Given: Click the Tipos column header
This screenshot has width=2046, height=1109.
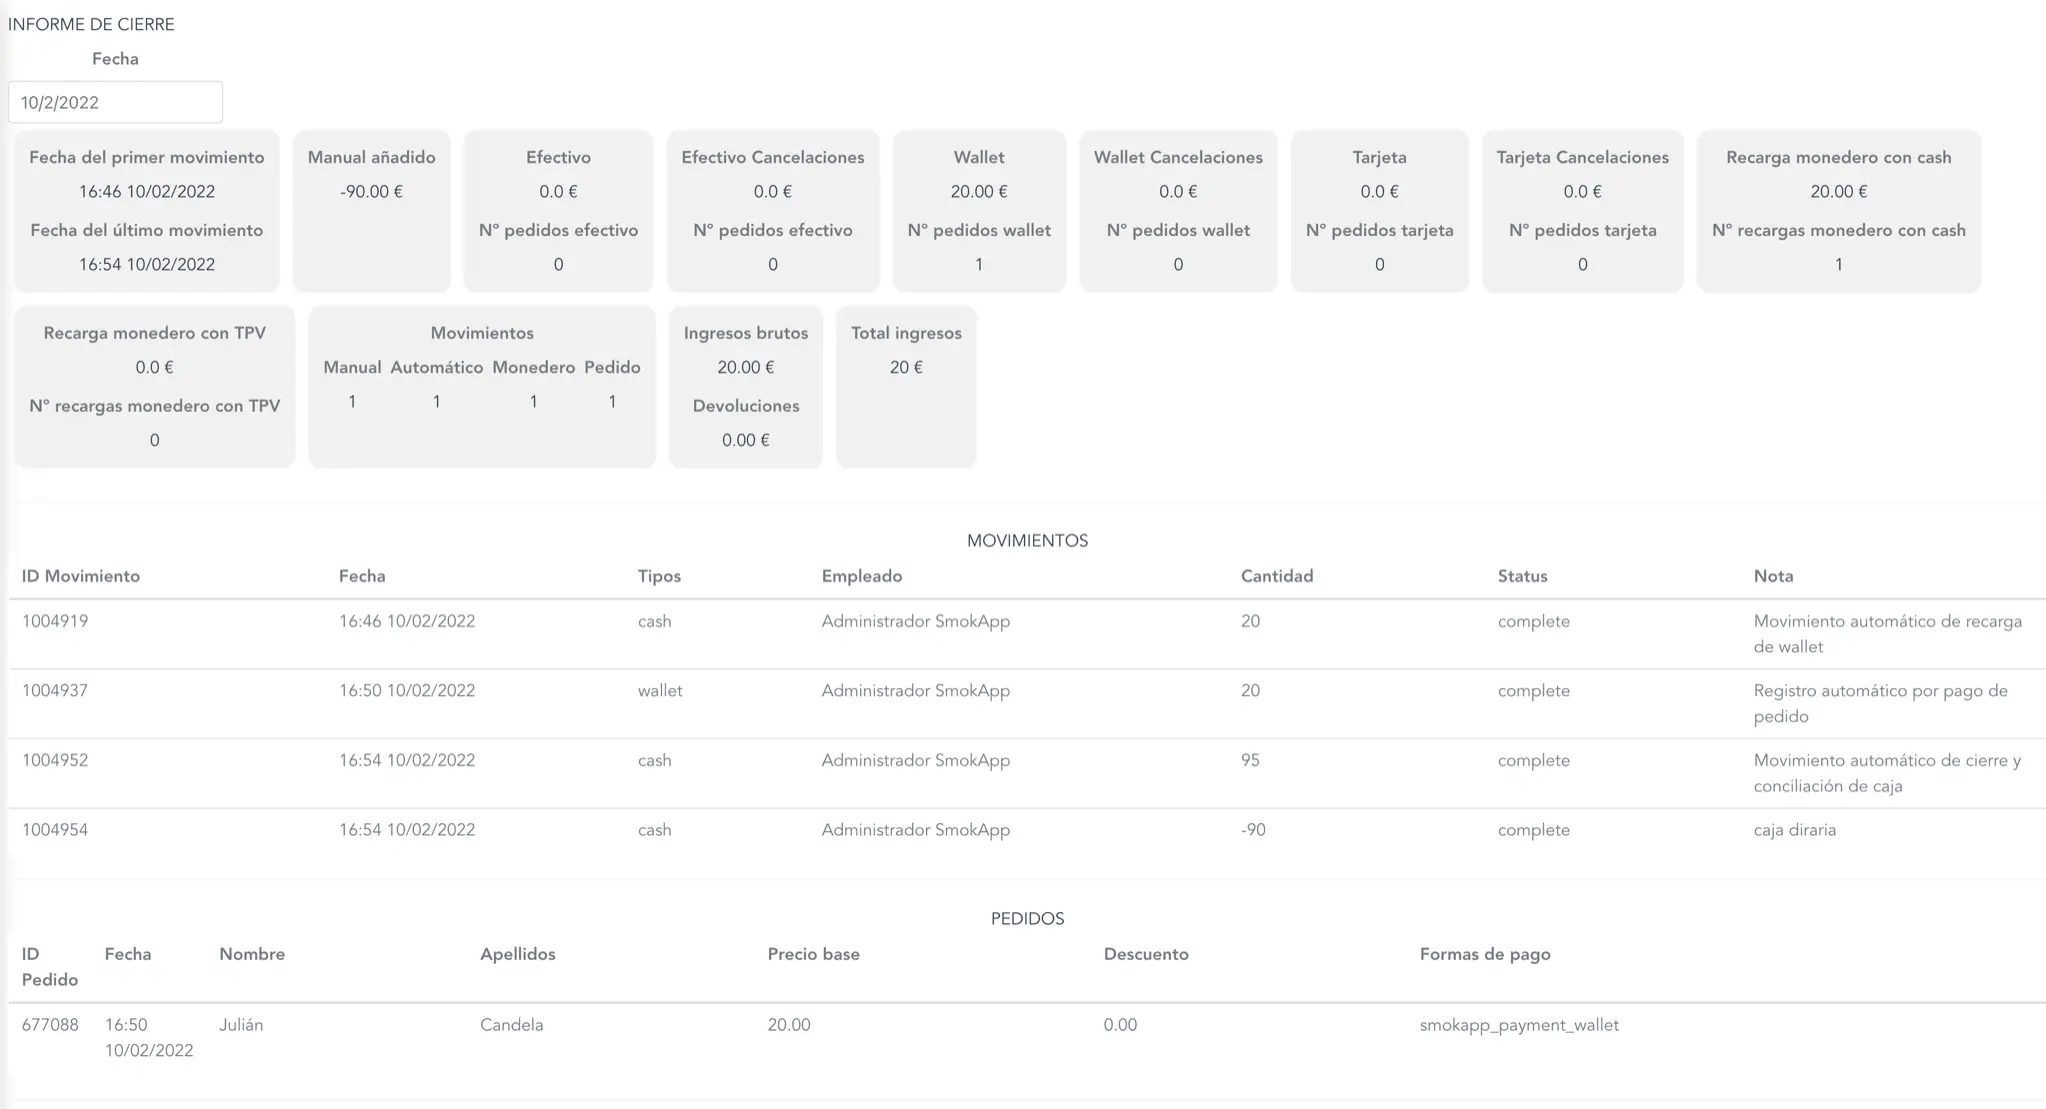Looking at the screenshot, I should point(659,576).
